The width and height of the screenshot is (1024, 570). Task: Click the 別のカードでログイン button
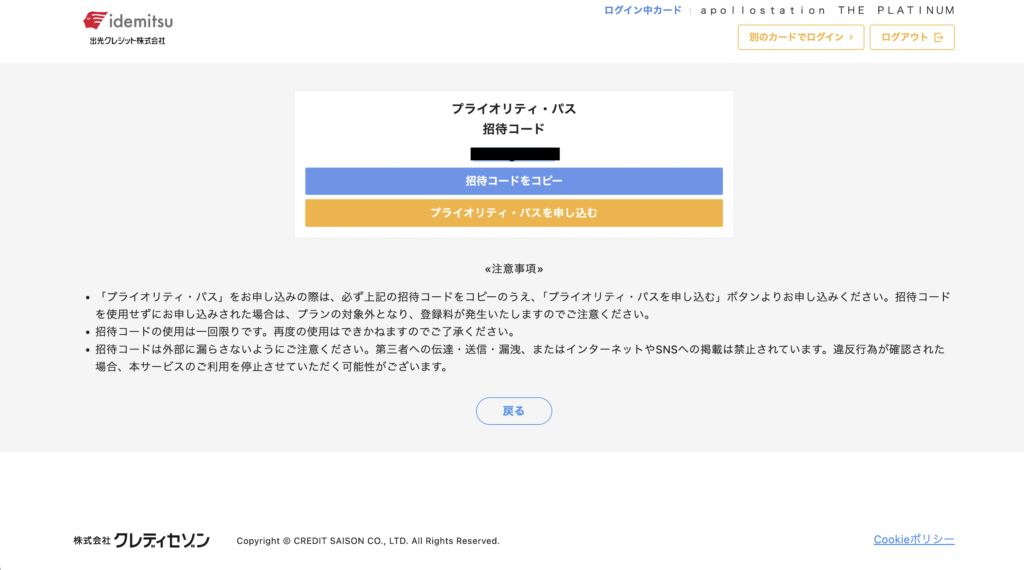[x=801, y=37]
